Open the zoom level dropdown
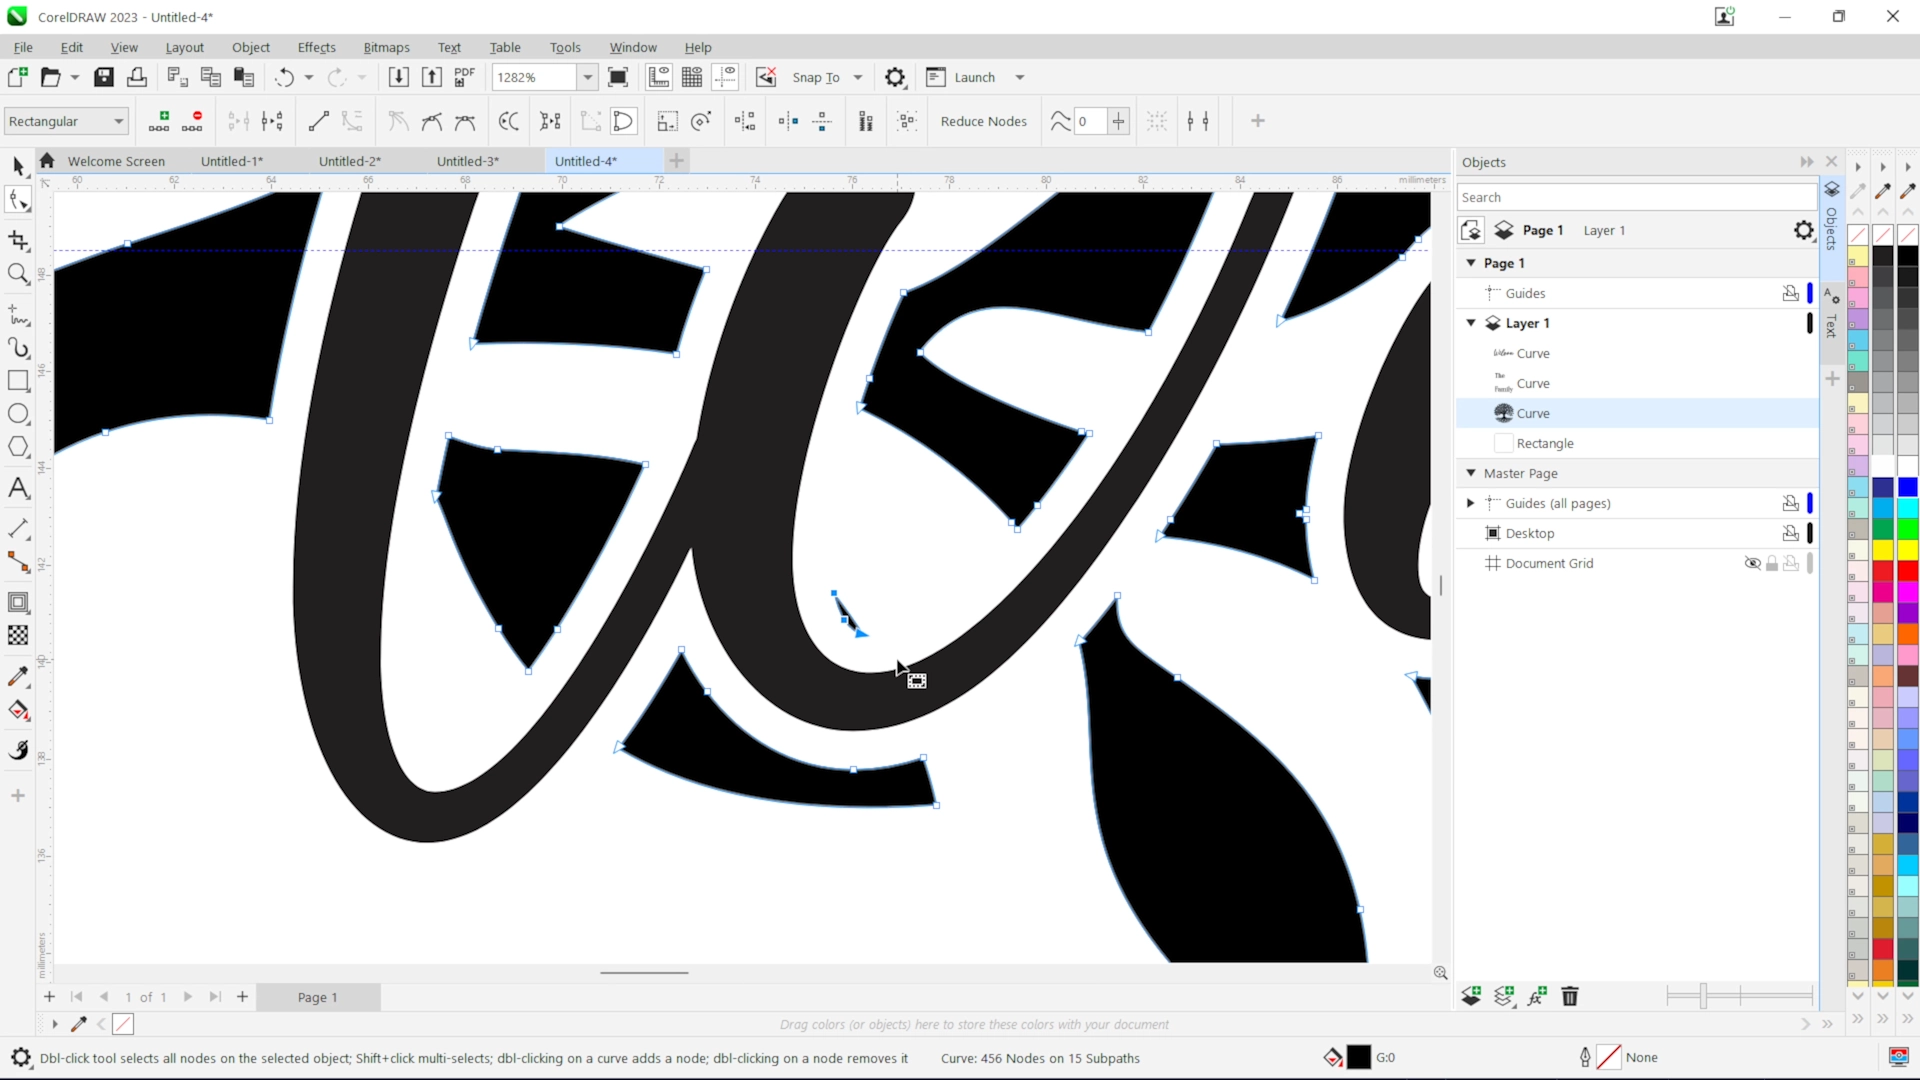This screenshot has height=1080, width=1920. point(588,77)
